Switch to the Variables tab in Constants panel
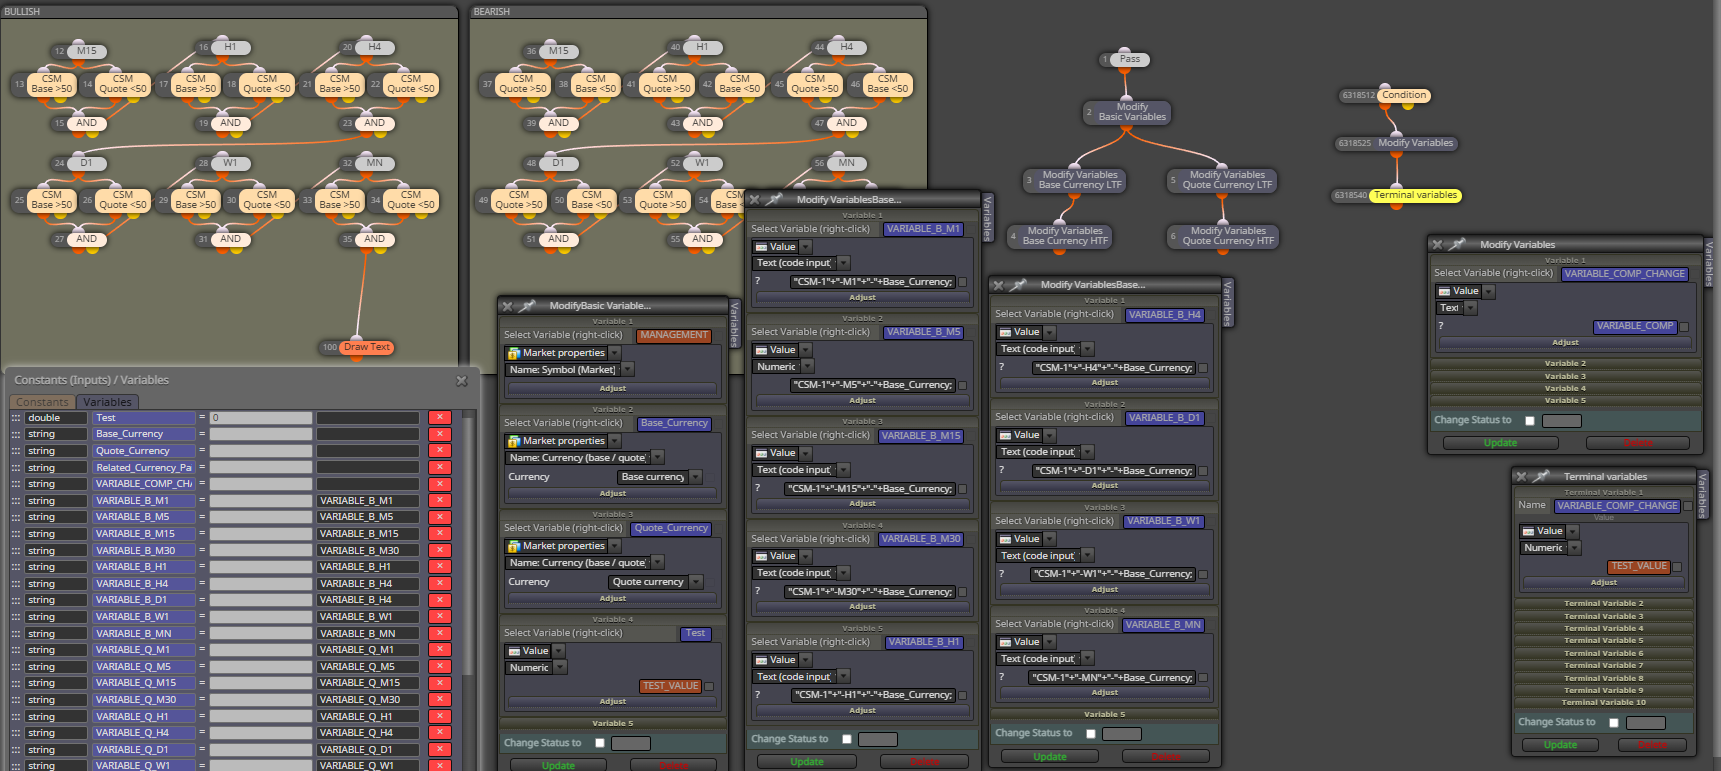The image size is (1721, 771). (107, 402)
